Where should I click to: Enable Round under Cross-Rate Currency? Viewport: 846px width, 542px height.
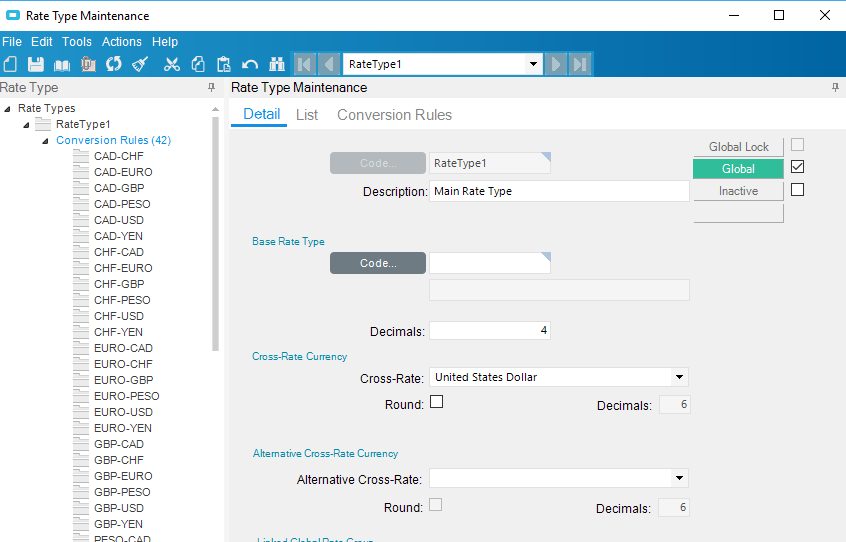[x=436, y=402]
